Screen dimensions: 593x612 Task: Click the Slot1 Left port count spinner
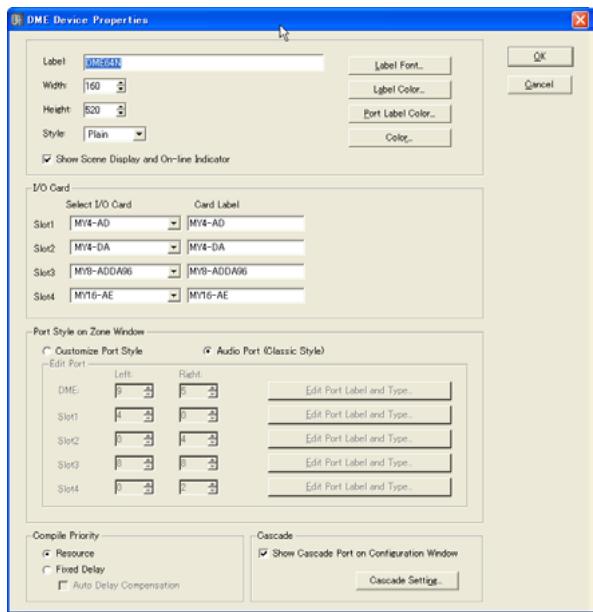tap(134, 415)
